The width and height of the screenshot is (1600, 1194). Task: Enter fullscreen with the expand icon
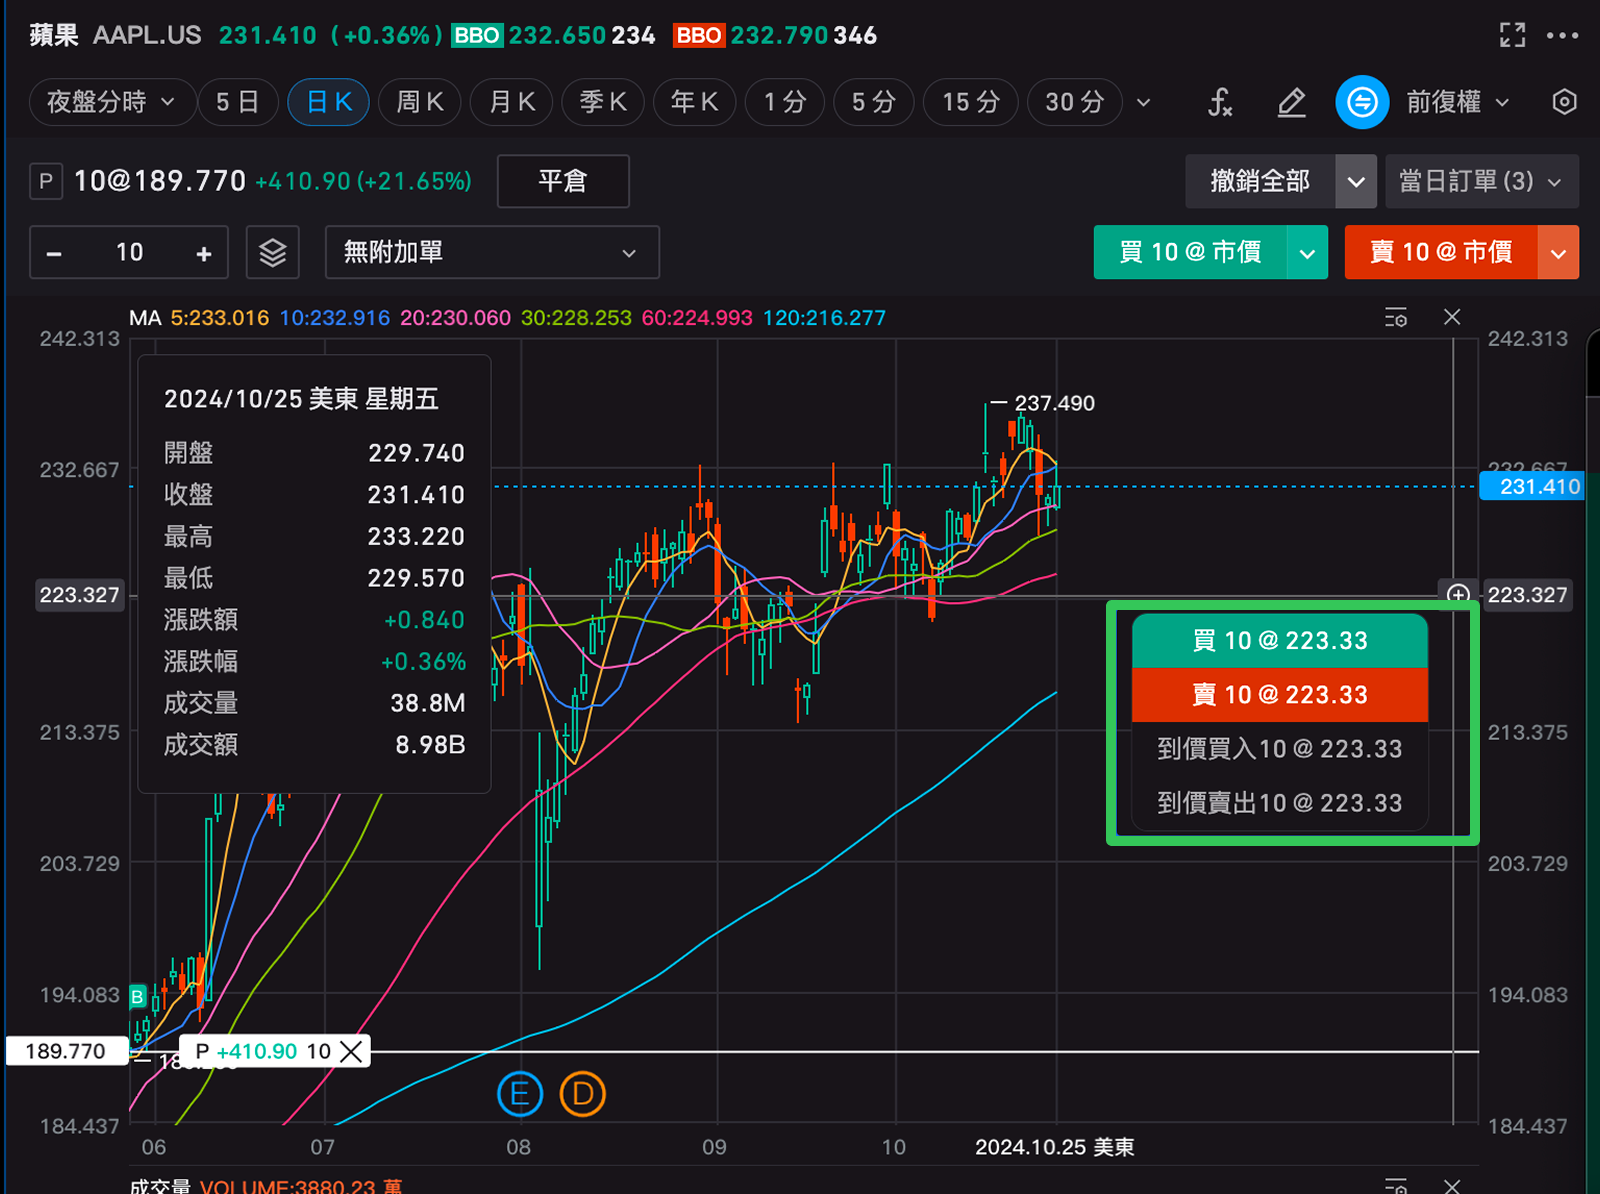point(1512,36)
